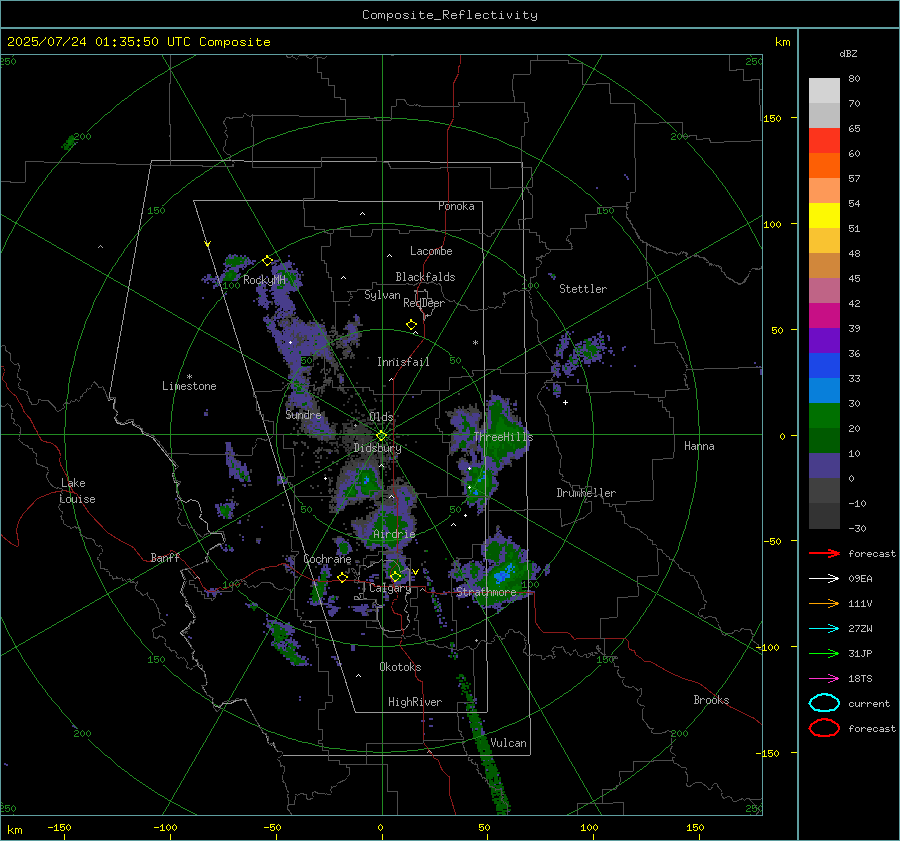Click the red 'forecast' ellipse legend icon
This screenshot has height=841, width=900.
point(824,728)
